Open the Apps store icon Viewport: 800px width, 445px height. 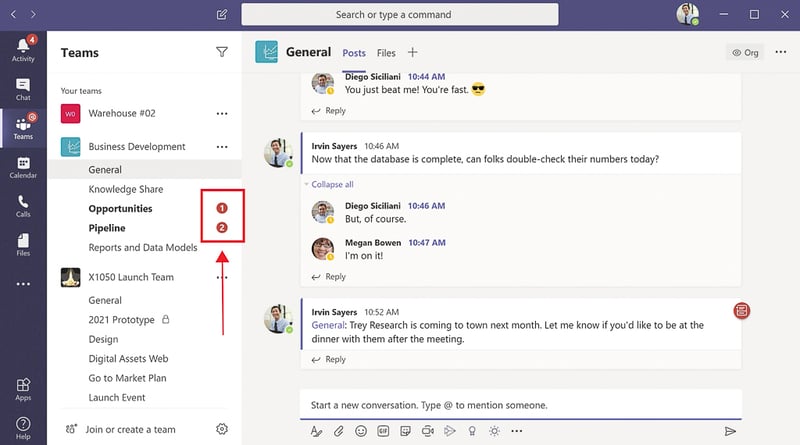pos(23,389)
